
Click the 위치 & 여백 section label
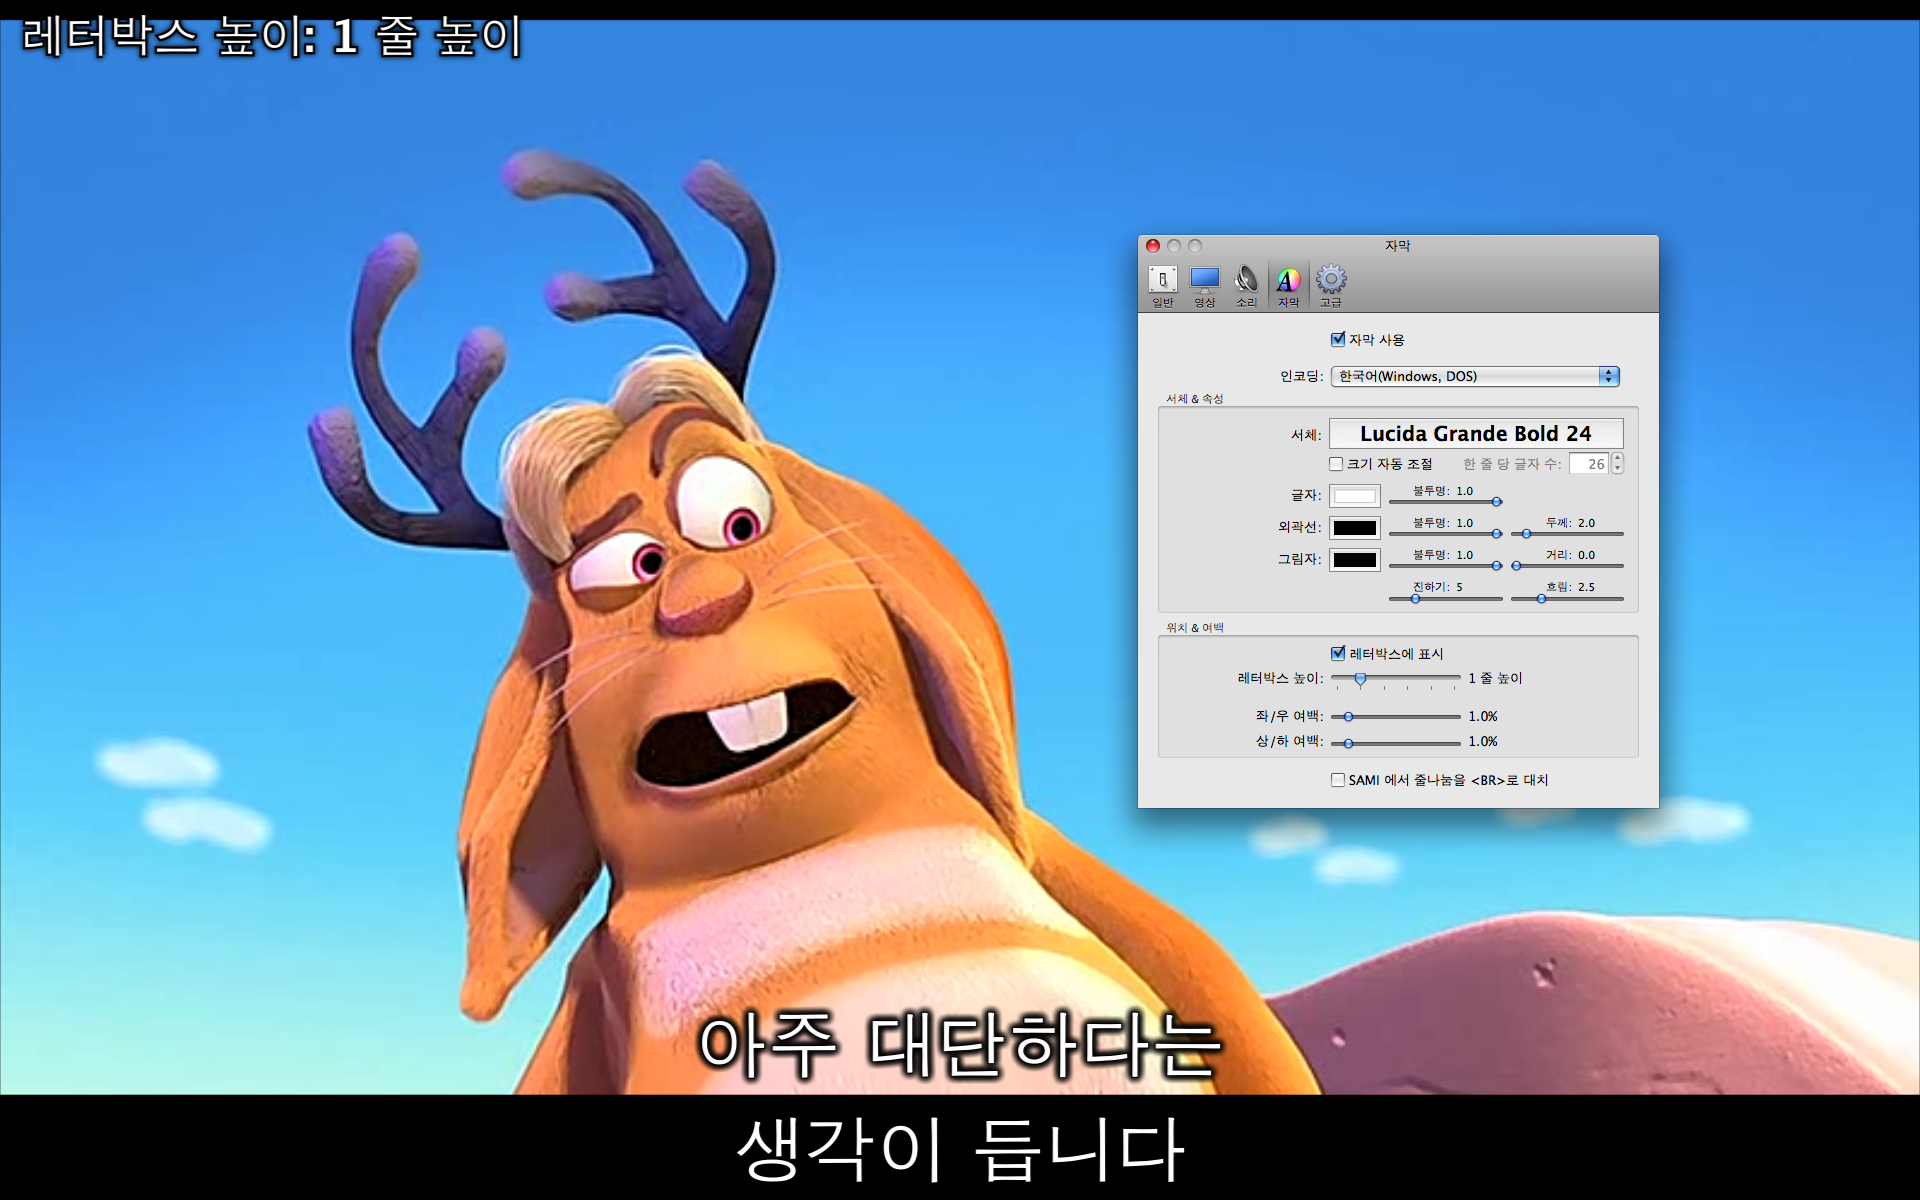click(x=1194, y=628)
